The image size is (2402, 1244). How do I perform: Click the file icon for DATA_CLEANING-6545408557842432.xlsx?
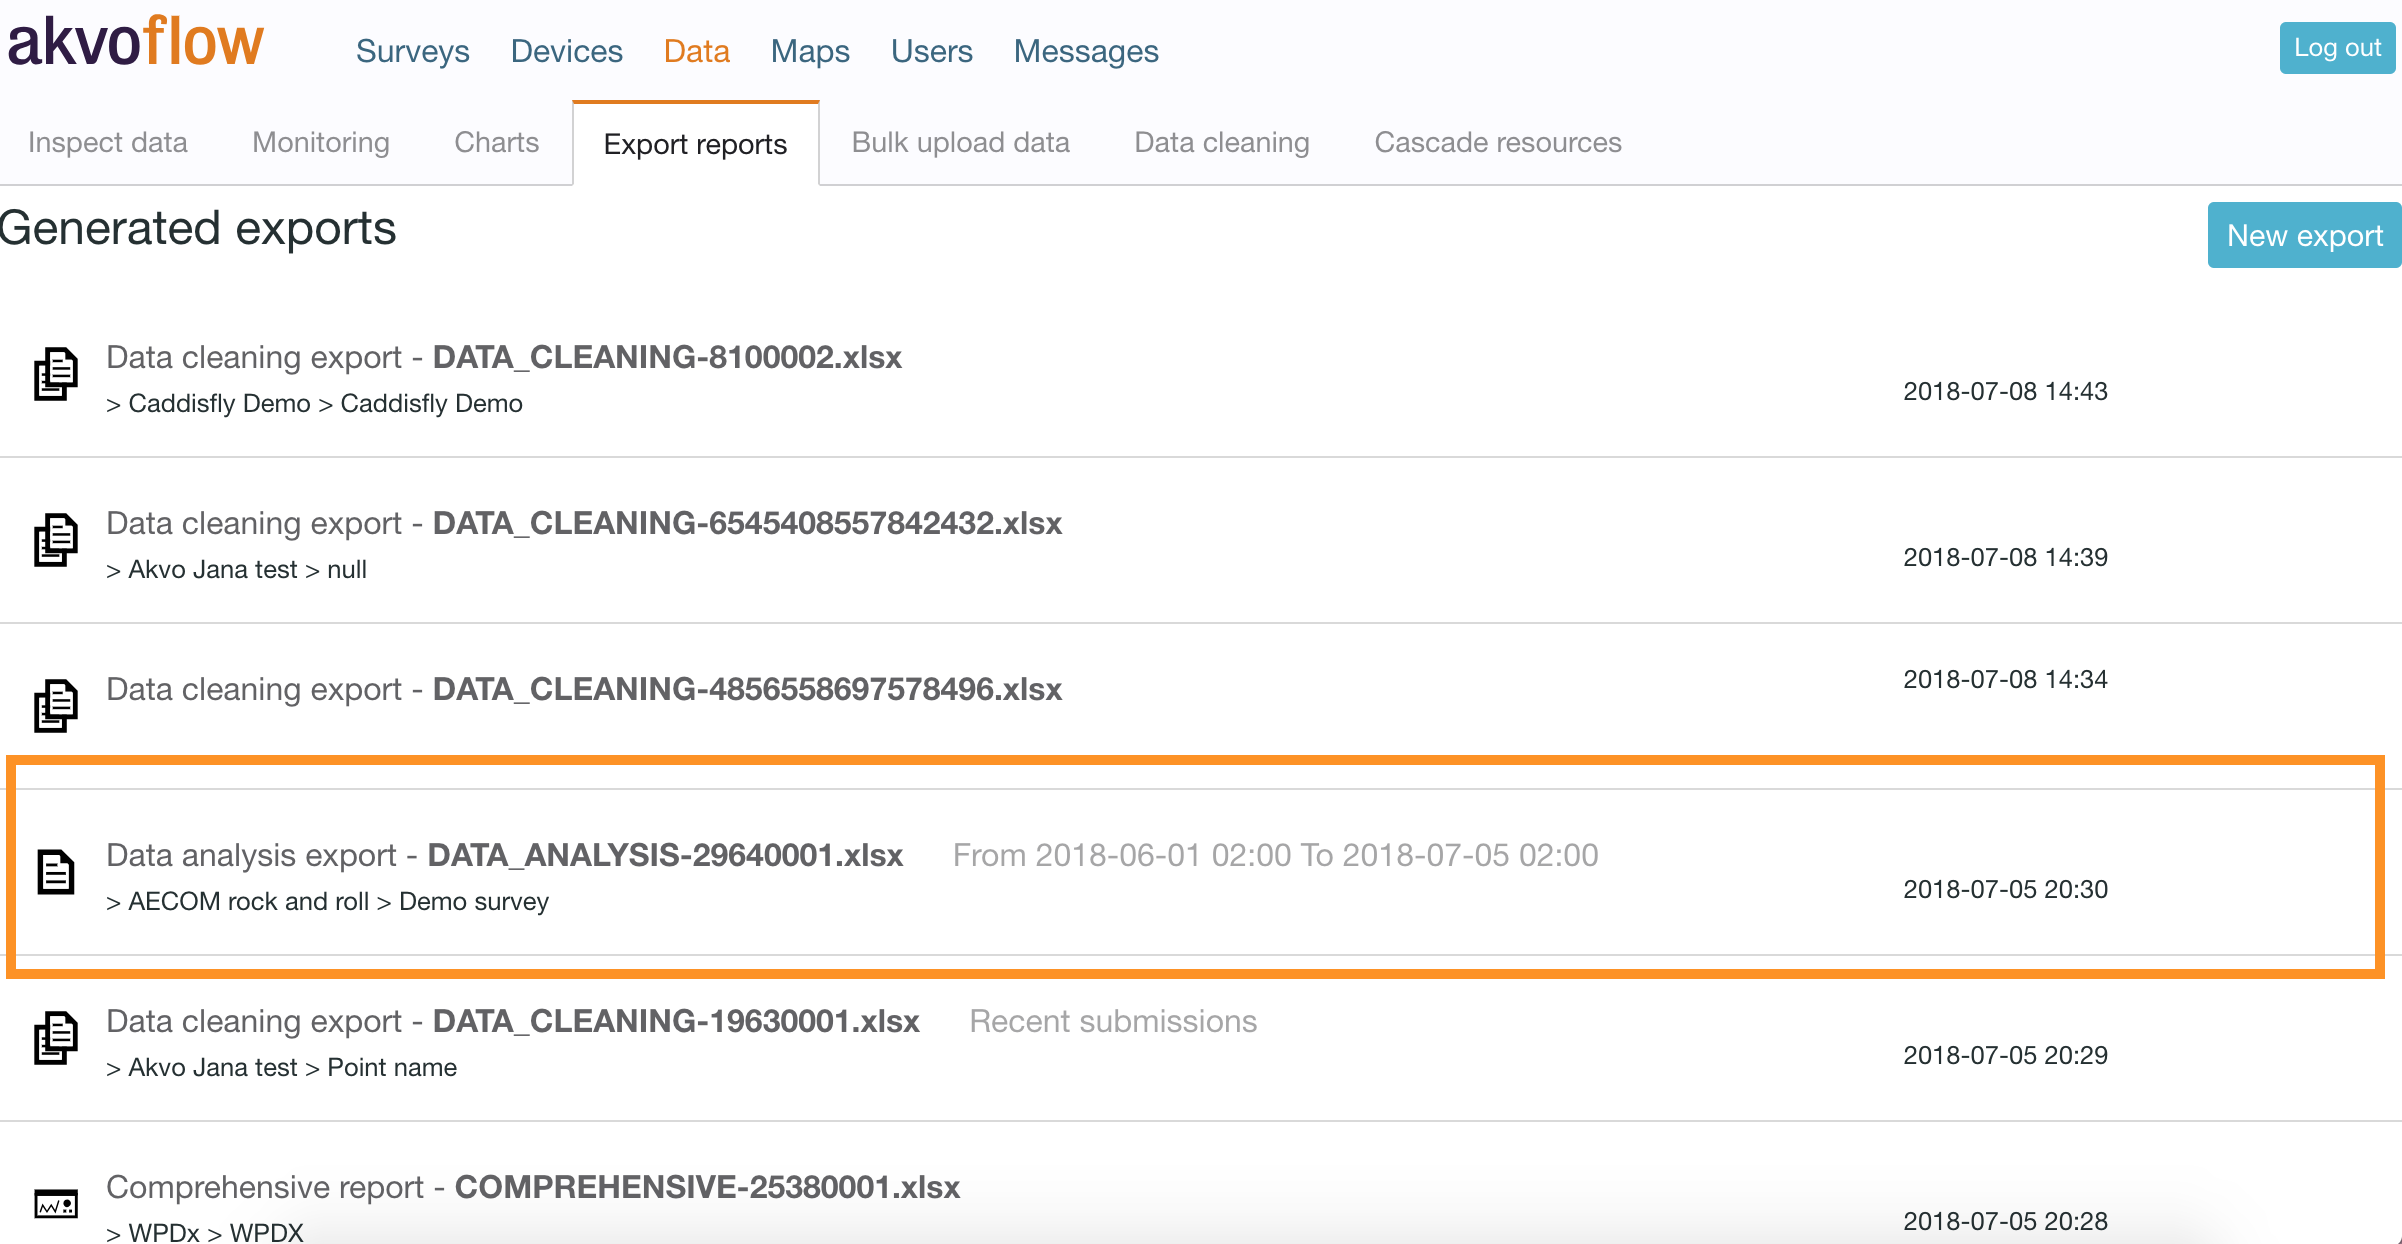[x=56, y=540]
